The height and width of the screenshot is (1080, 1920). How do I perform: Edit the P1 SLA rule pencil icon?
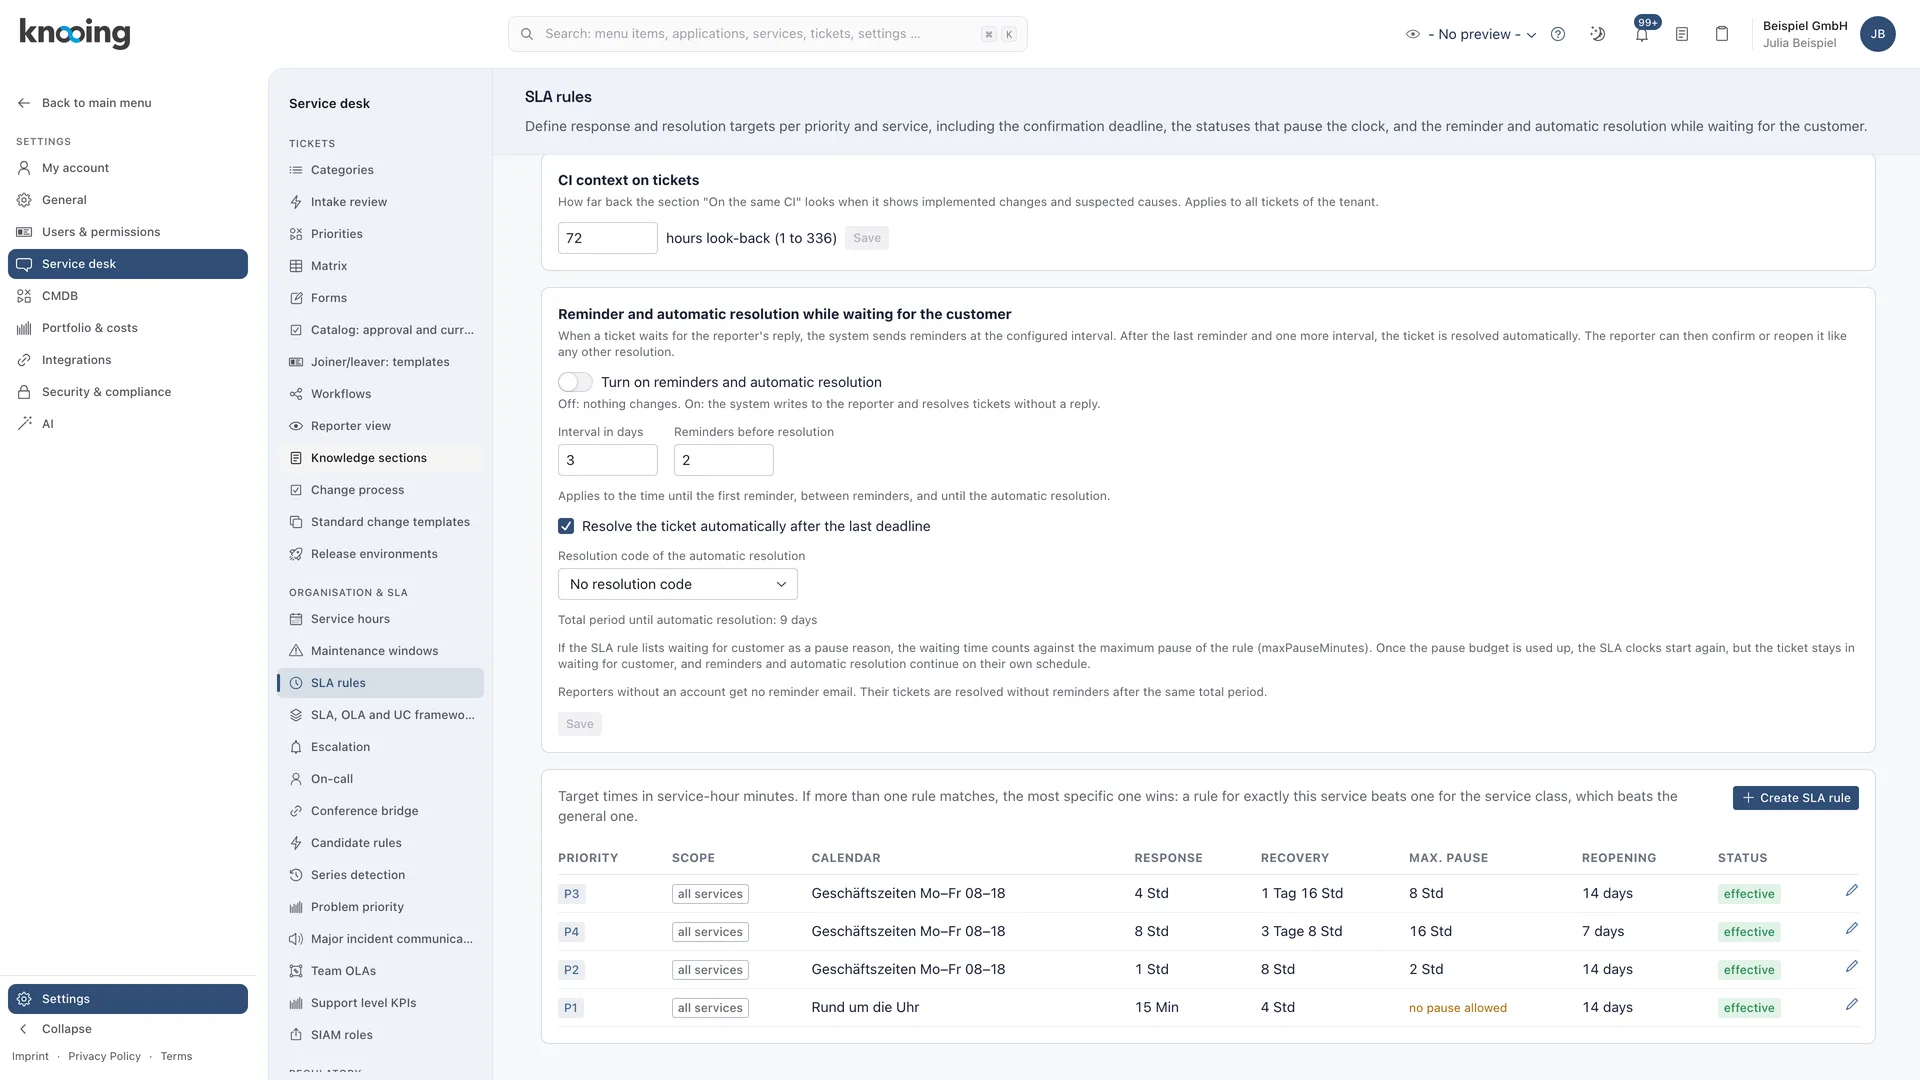pos(1852,1005)
